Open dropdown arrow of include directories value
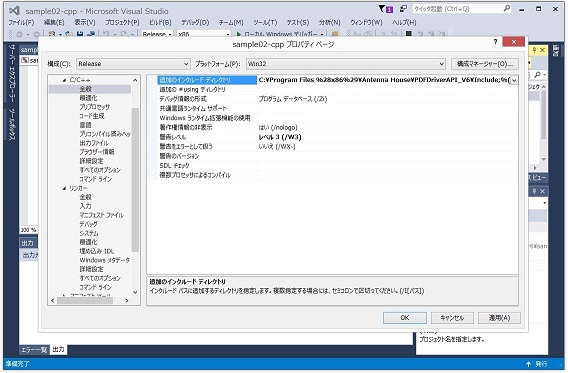This screenshot has width=568, height=373. tap(514, 80)
